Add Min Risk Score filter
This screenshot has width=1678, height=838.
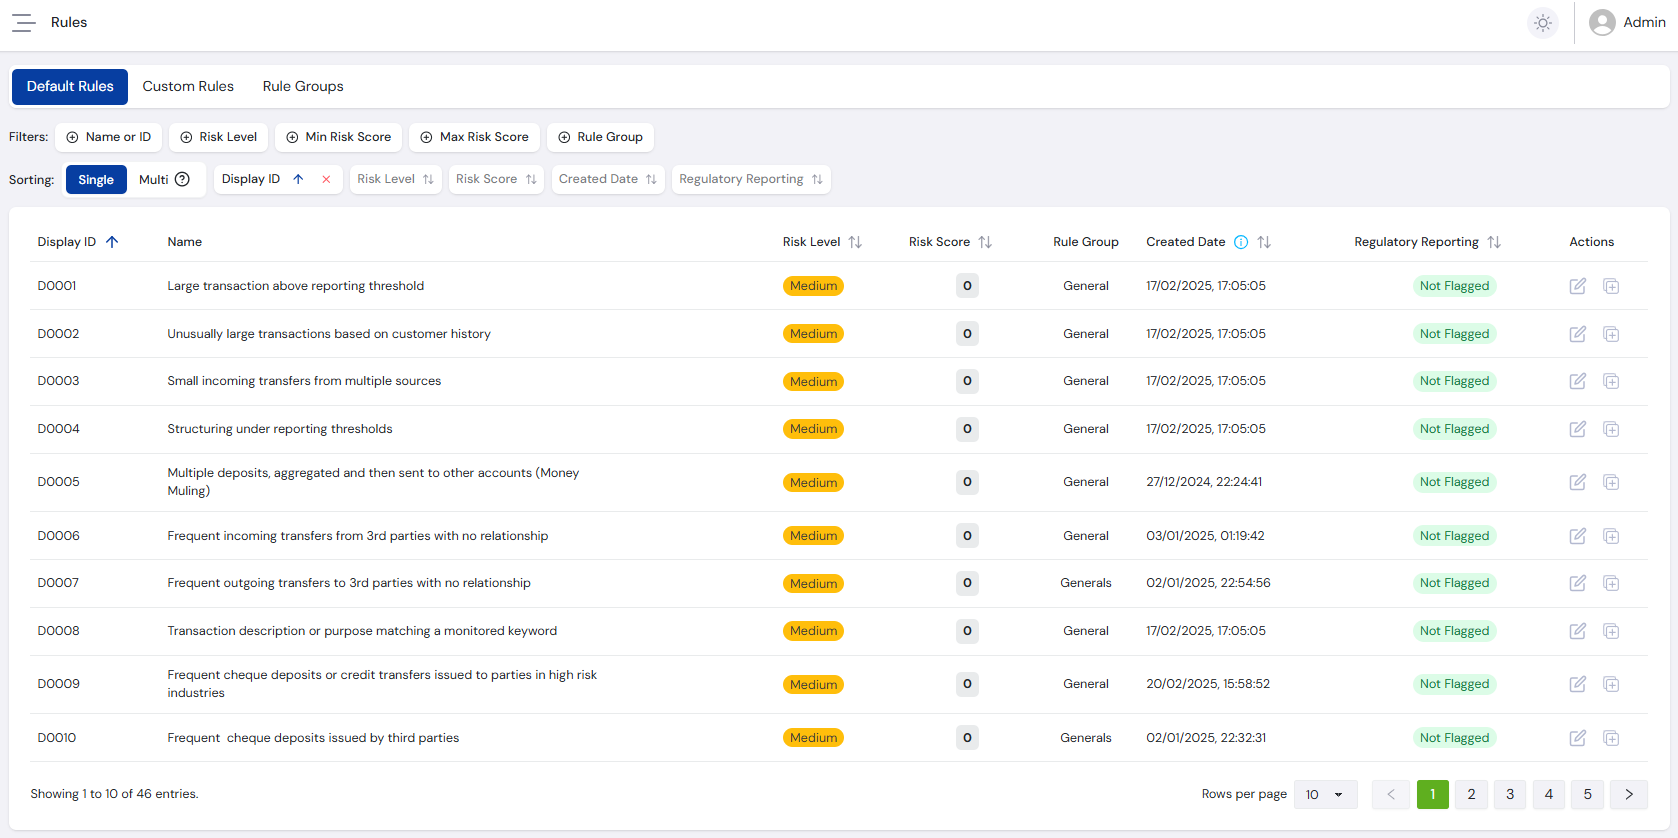coord(338,137)
